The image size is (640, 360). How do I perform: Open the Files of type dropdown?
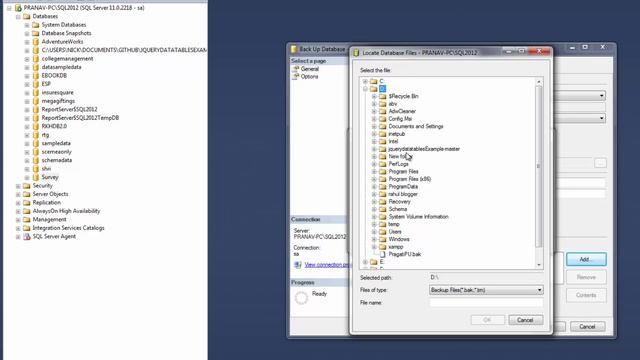coord(540,290)
